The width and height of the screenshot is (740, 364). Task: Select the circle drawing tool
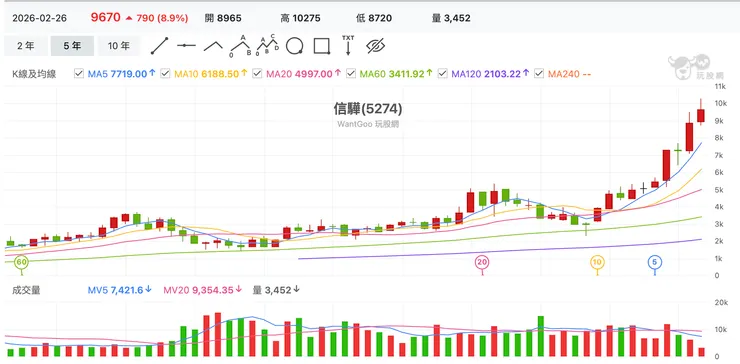click(294, 46)
